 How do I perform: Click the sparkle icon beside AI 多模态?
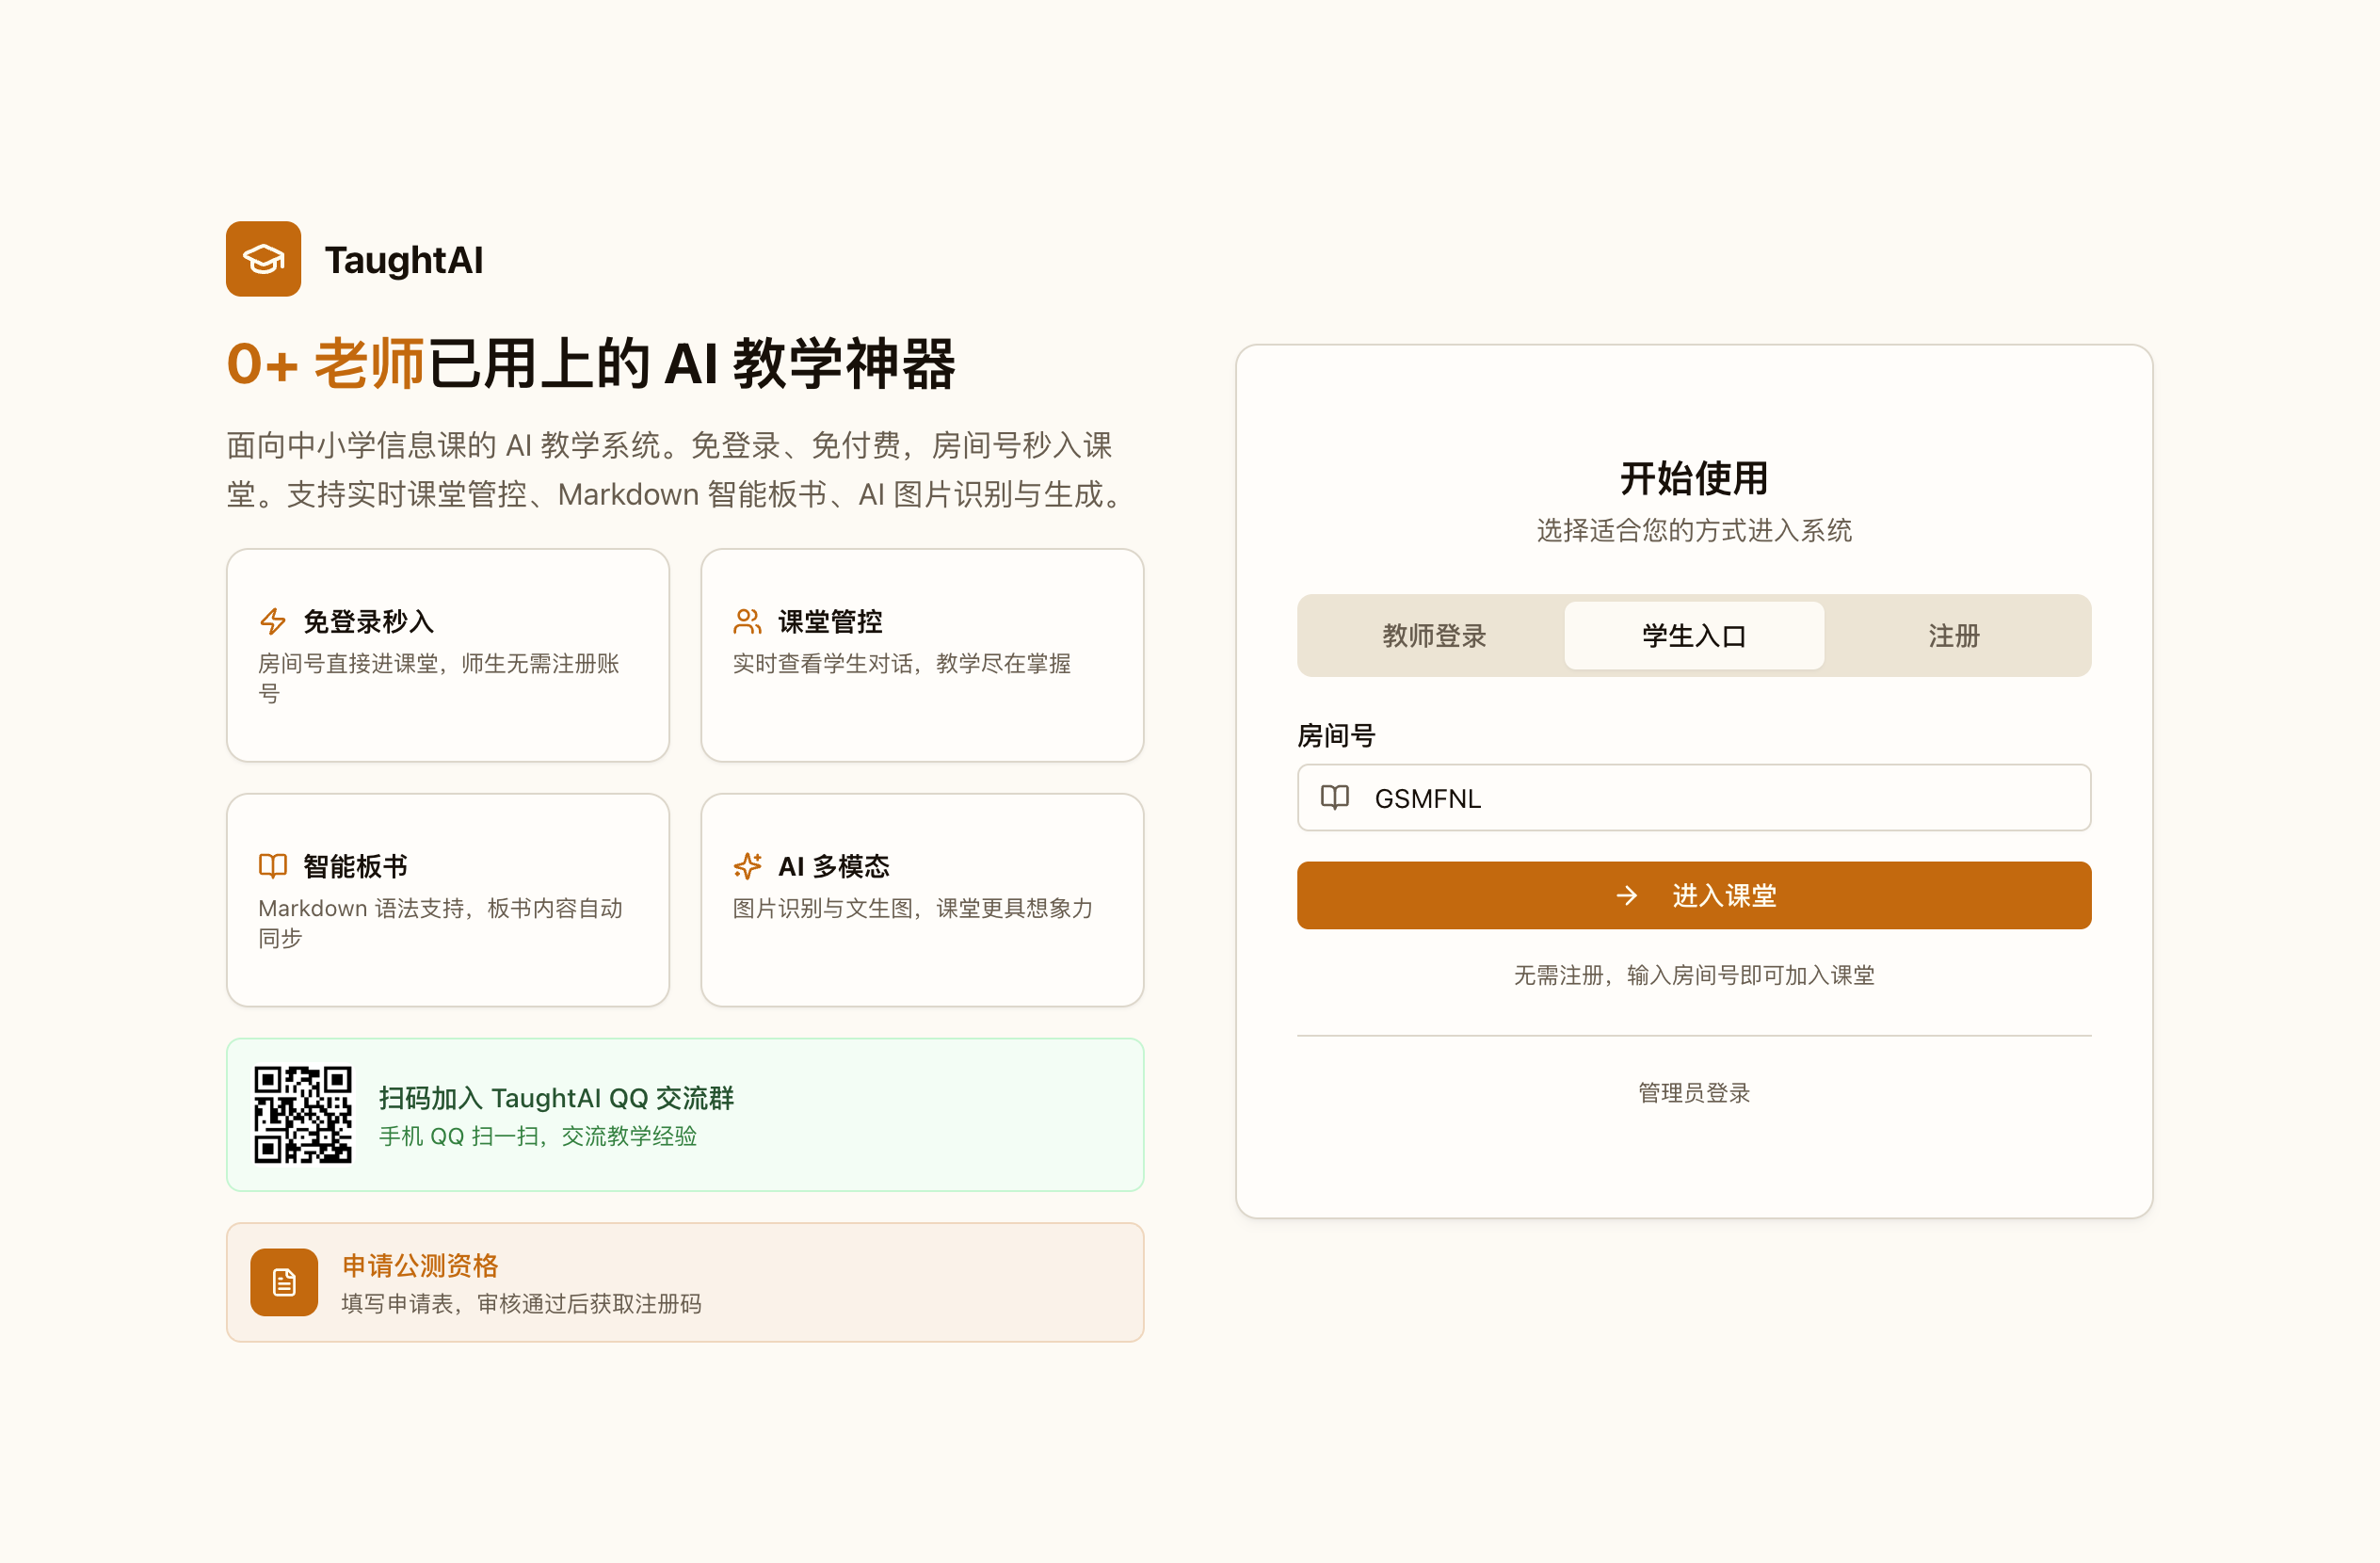tap(747, 866)
